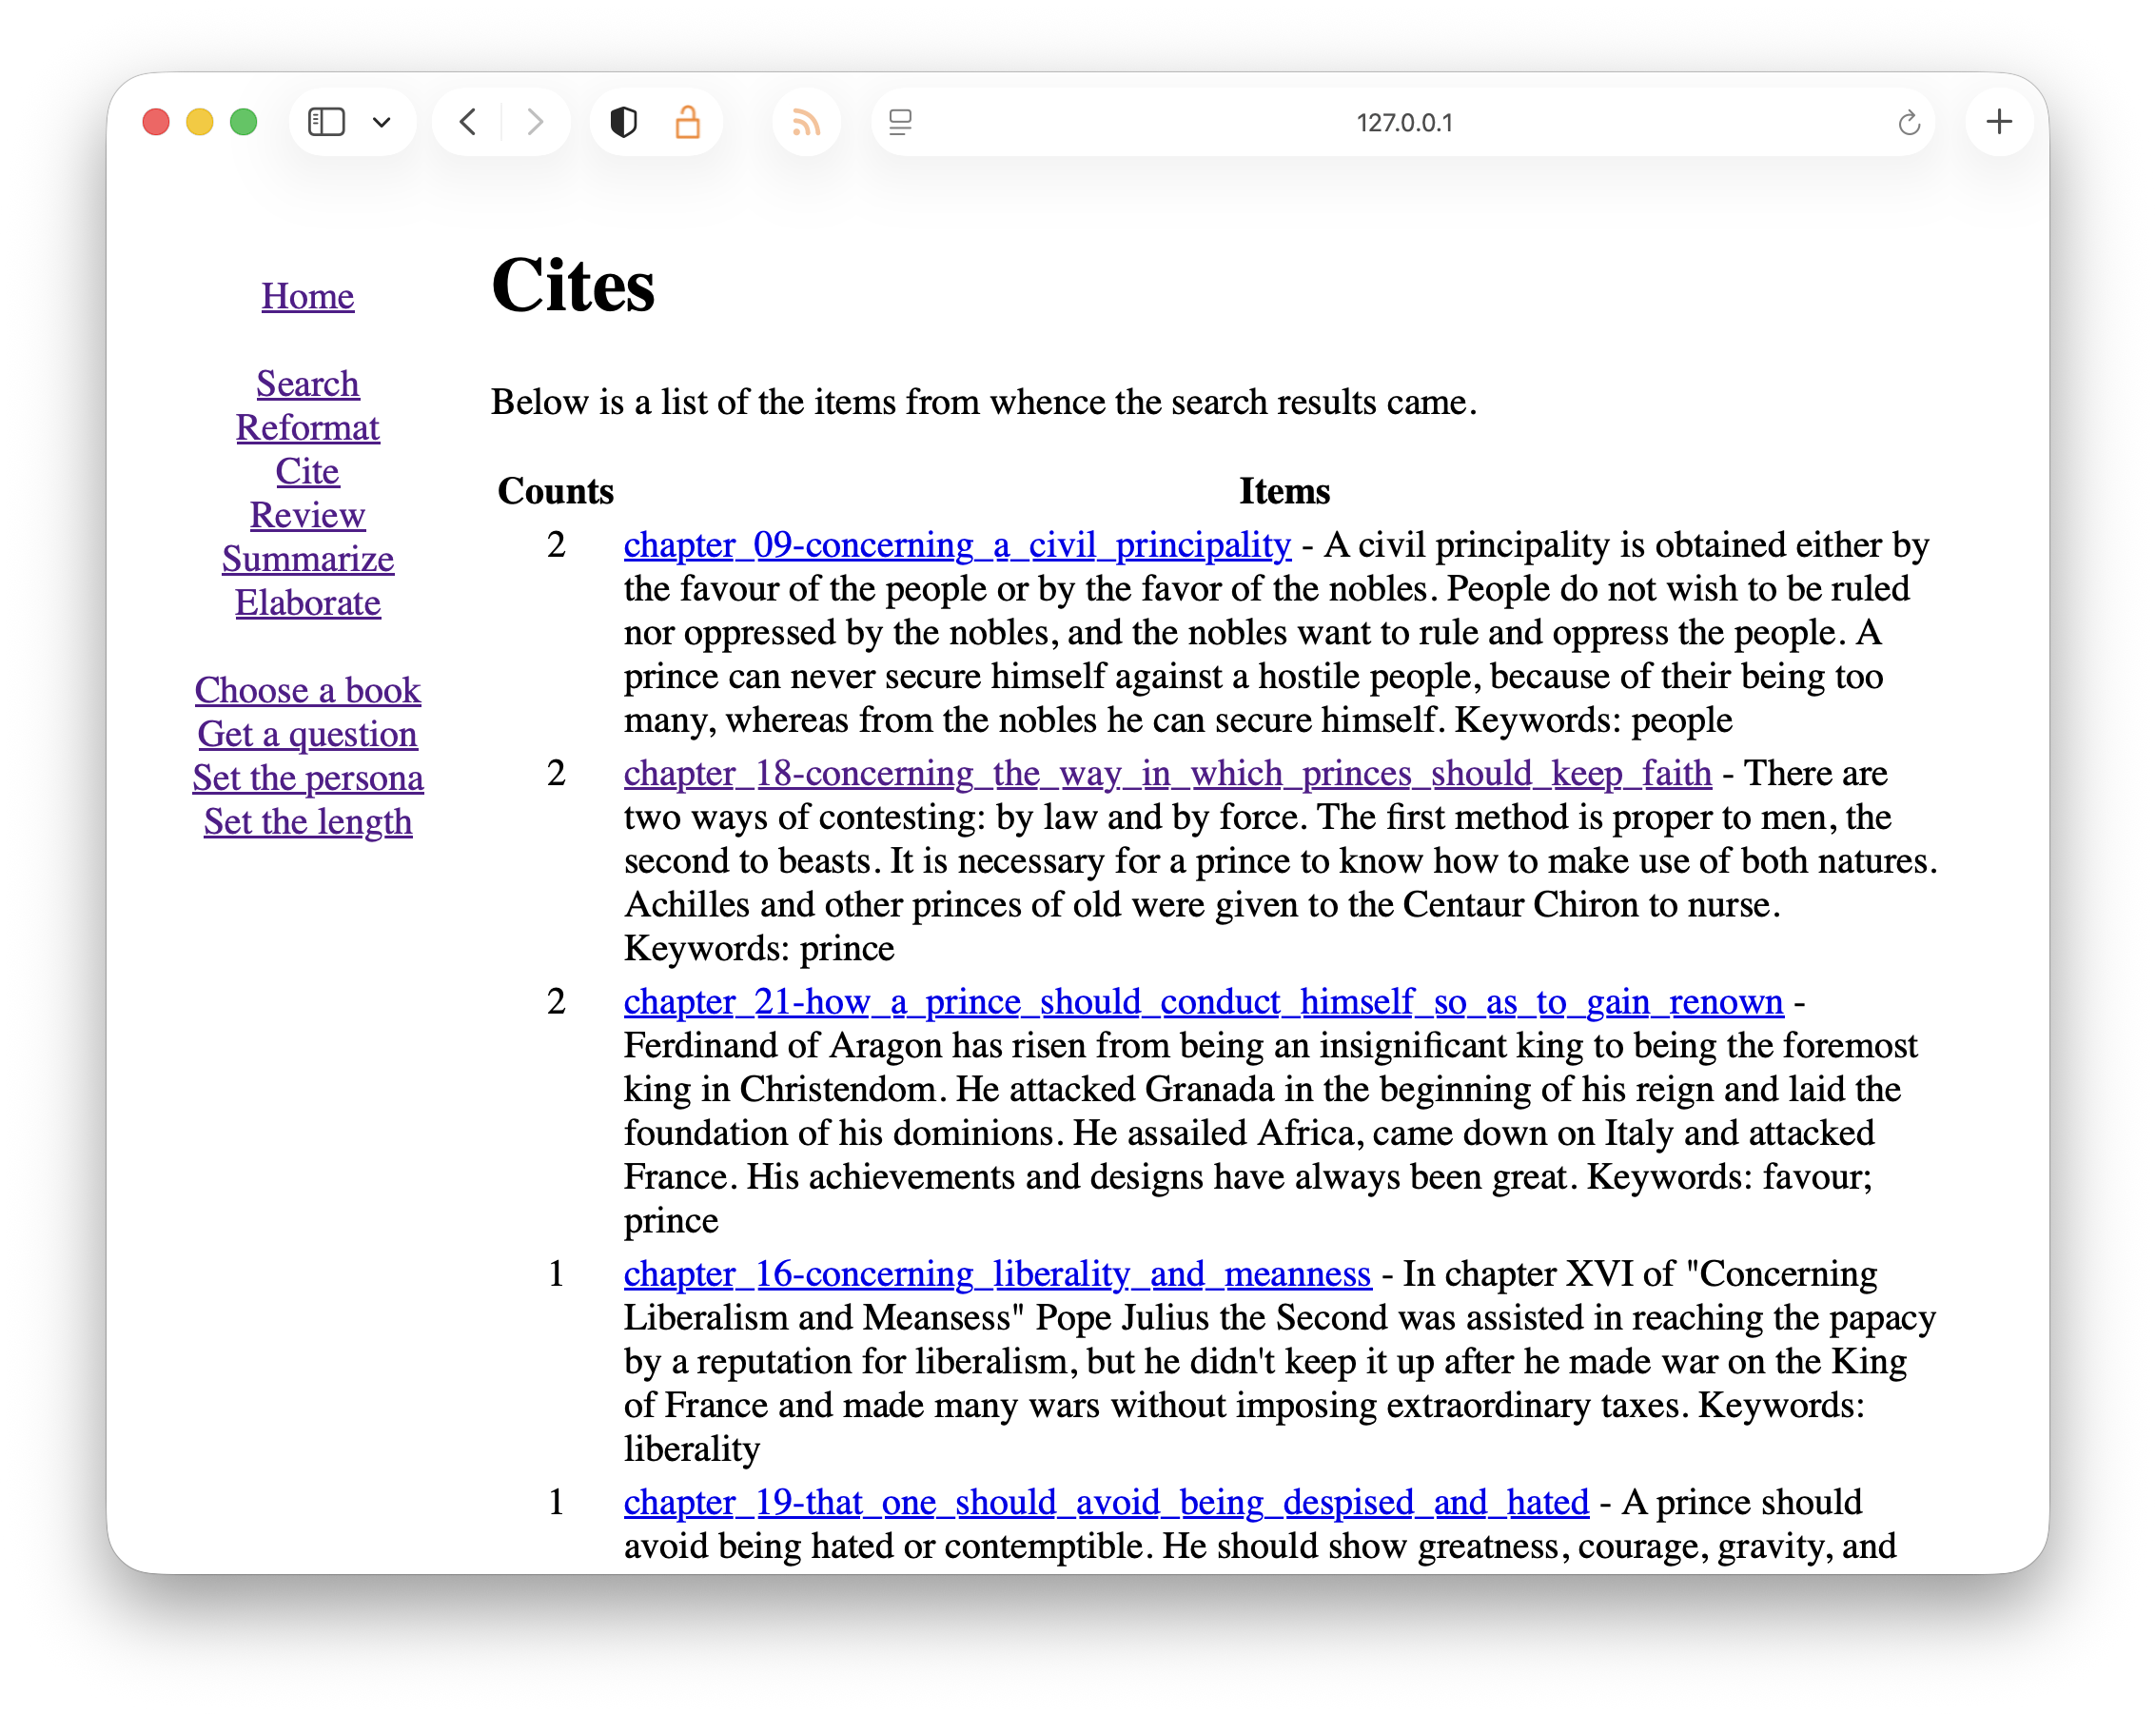
Task: Click the page reader icon in address bar
Action: (900, 122)
